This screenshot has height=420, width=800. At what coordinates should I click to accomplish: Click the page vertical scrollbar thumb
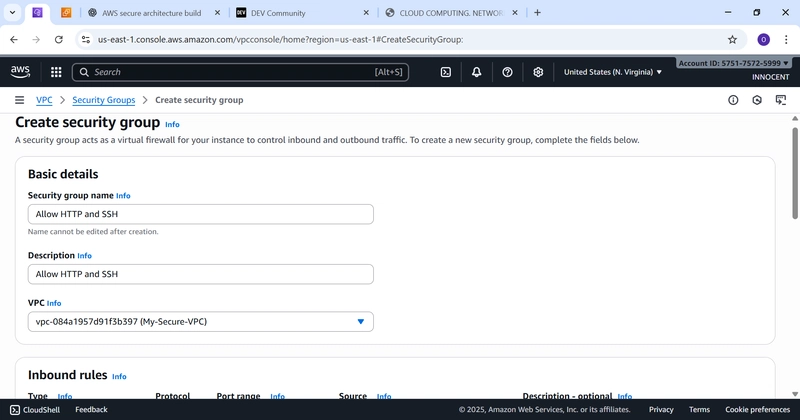coord(795,174)
